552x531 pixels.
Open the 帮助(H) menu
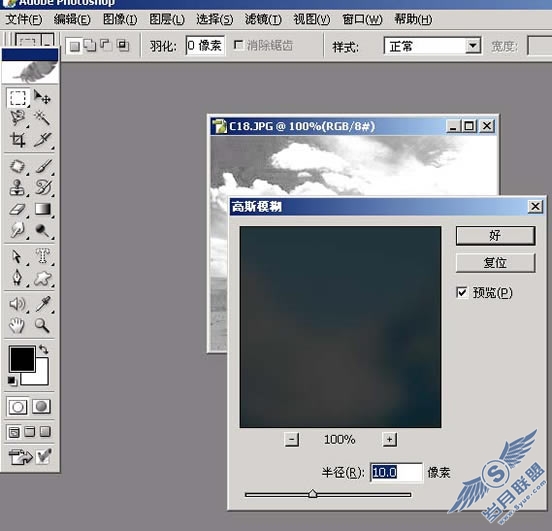coord(413,19)
